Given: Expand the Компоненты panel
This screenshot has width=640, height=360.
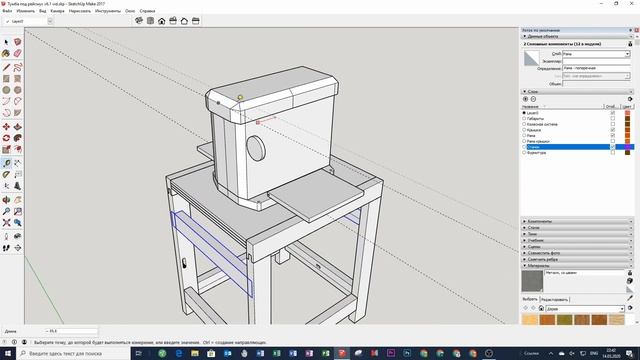Looking at the screenshot, I should coord(577,221).
